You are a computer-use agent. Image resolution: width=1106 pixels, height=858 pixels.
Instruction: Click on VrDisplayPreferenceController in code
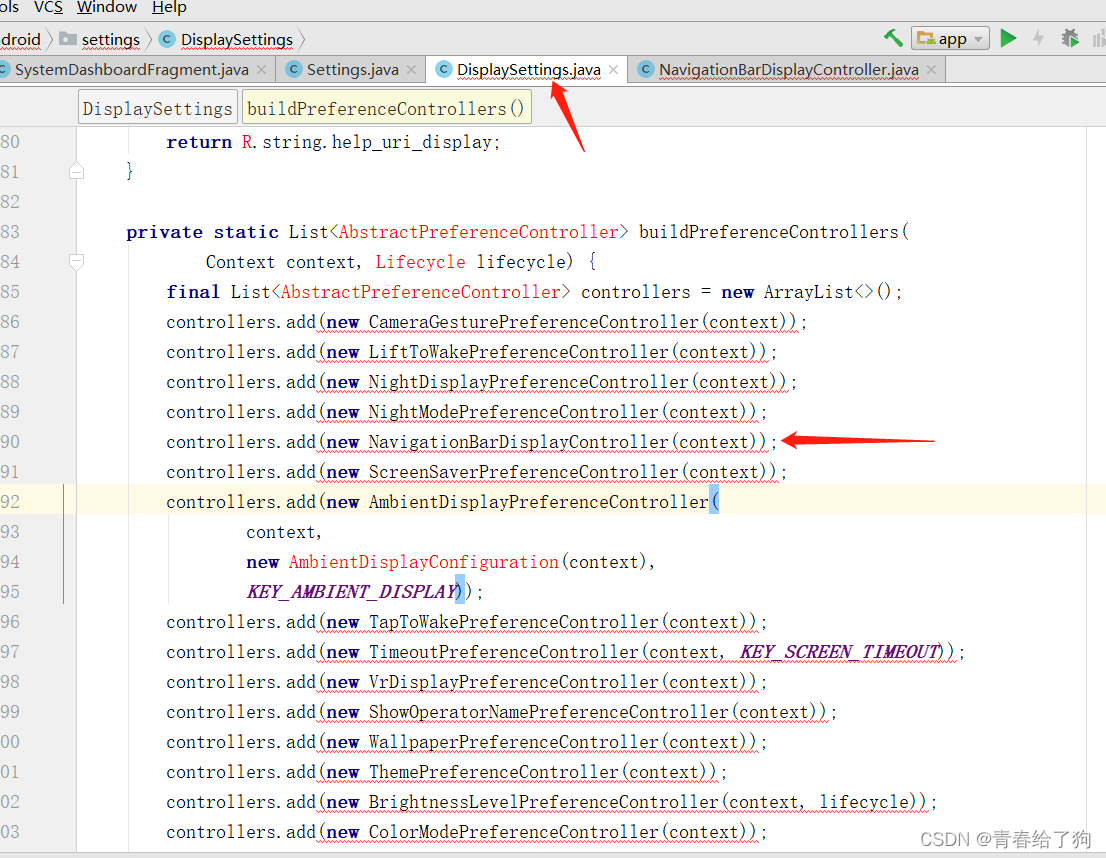point(514,682)
